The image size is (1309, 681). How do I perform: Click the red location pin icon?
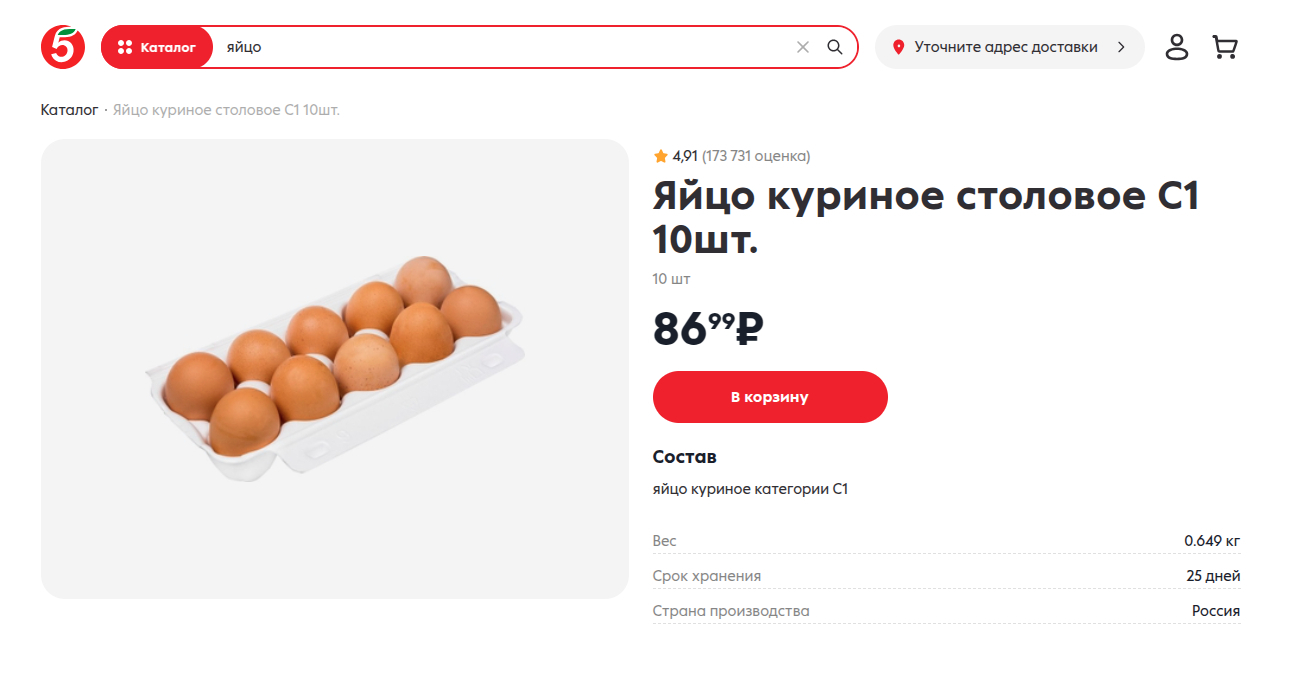pyautogui.click(x=898, y=47)
